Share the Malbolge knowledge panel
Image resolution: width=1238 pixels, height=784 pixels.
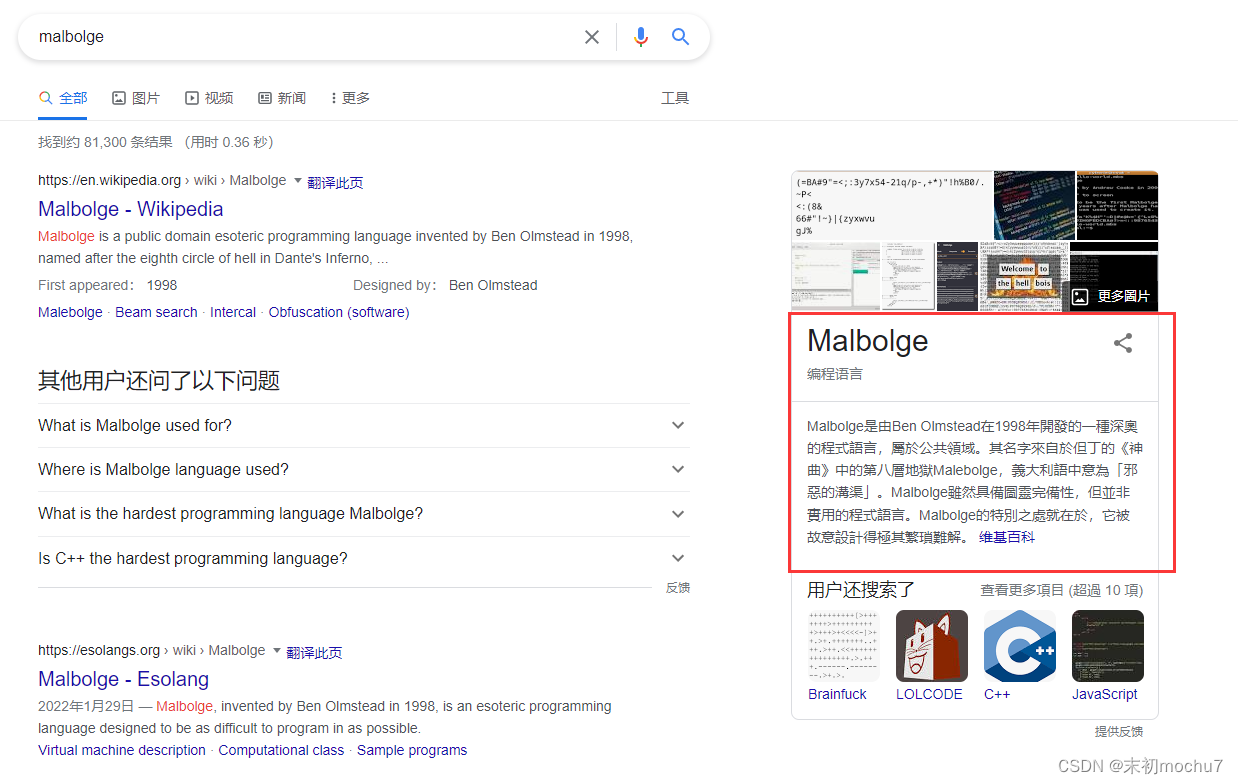(1122, 342)
